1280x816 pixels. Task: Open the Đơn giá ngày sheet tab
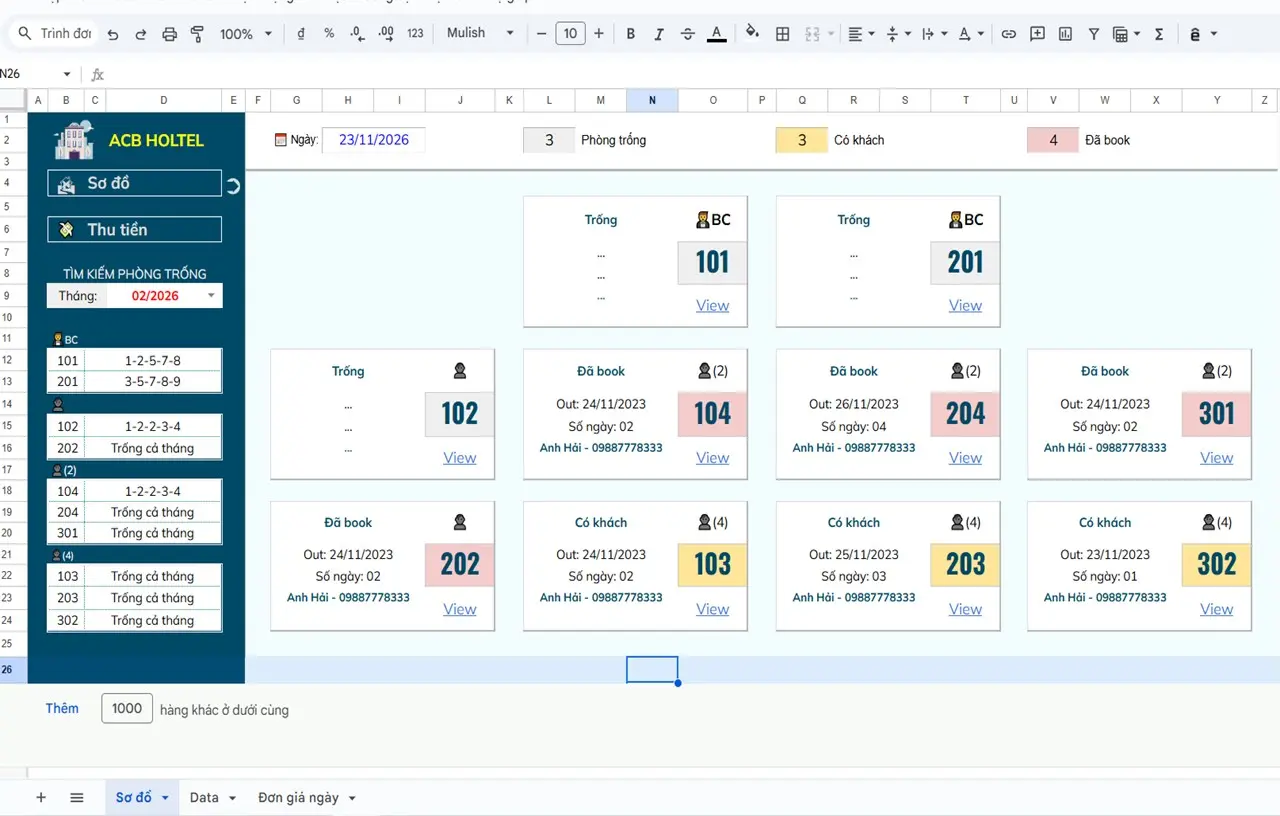(306, 797)
